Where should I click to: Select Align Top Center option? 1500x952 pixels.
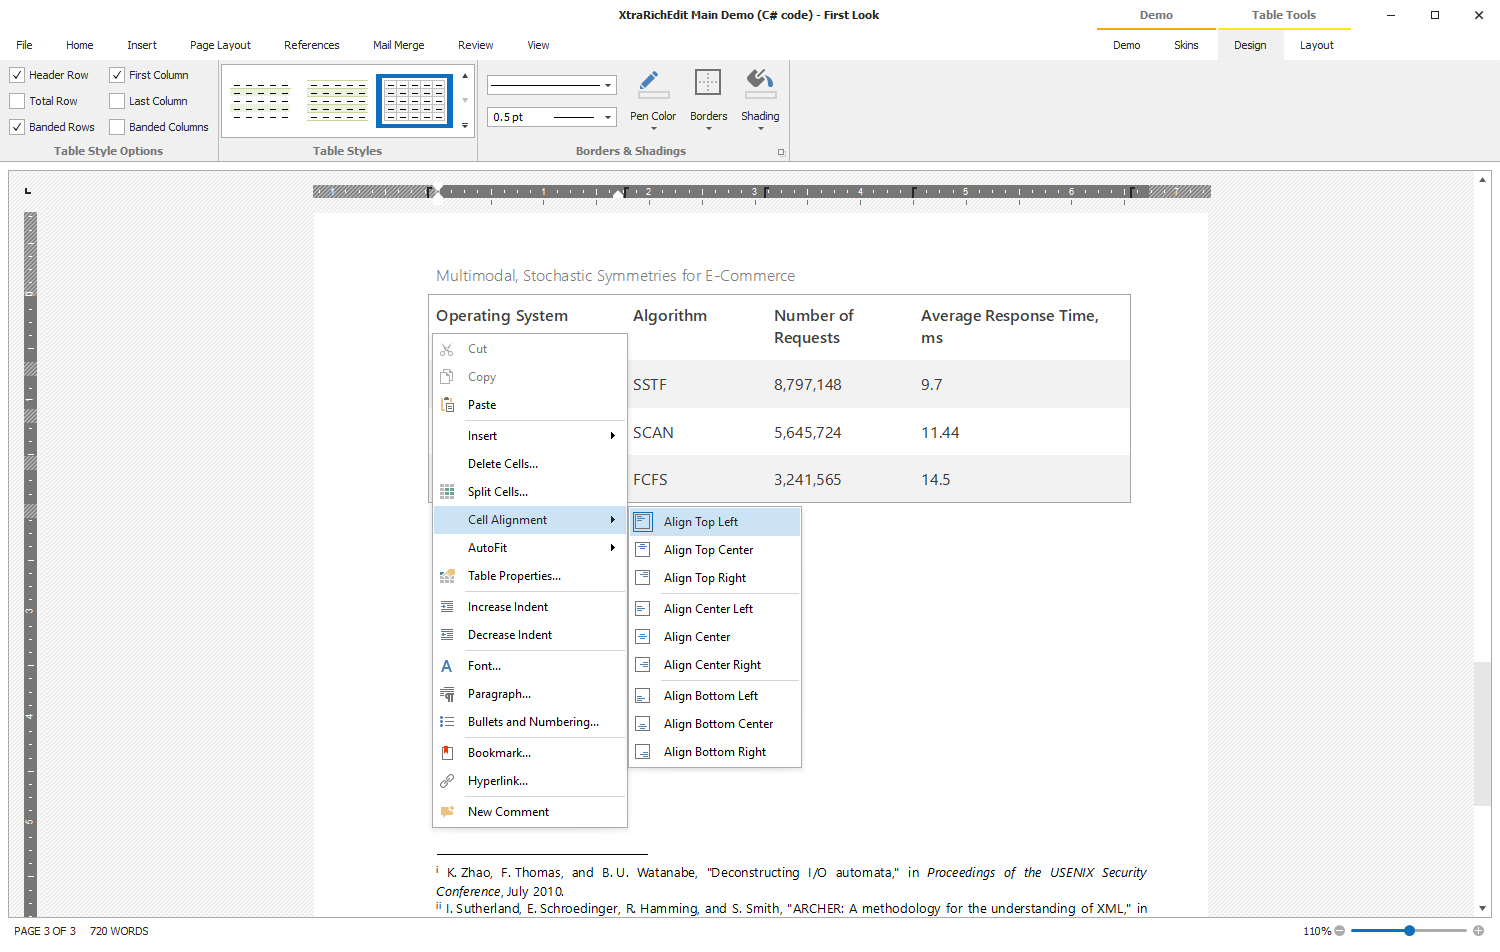point(708,550)
